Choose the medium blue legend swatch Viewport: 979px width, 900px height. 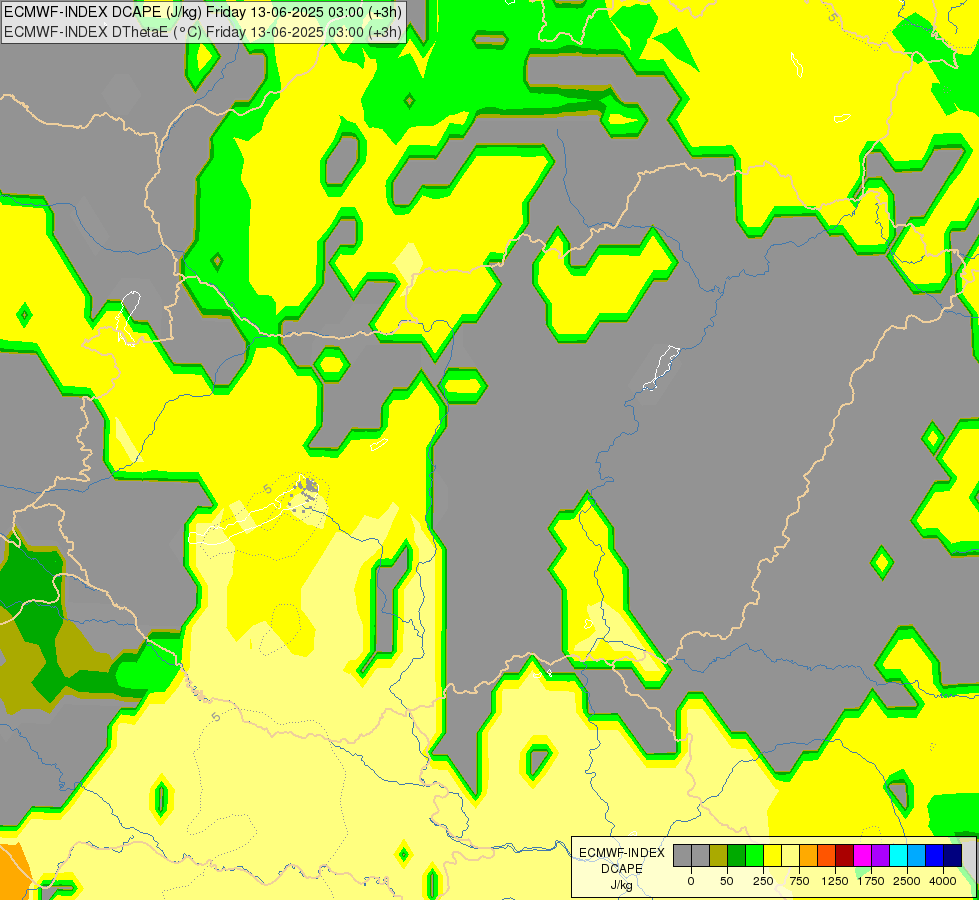coord(935,855)
